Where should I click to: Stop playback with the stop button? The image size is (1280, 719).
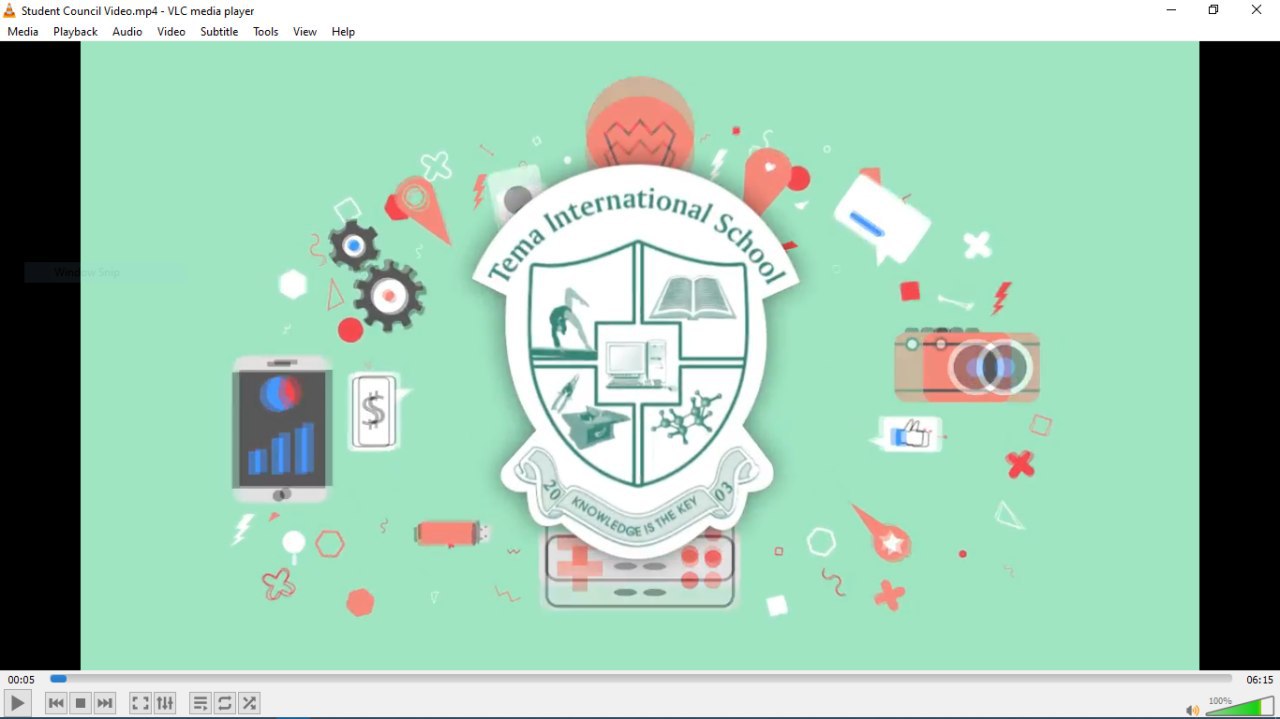click(81, 703)
